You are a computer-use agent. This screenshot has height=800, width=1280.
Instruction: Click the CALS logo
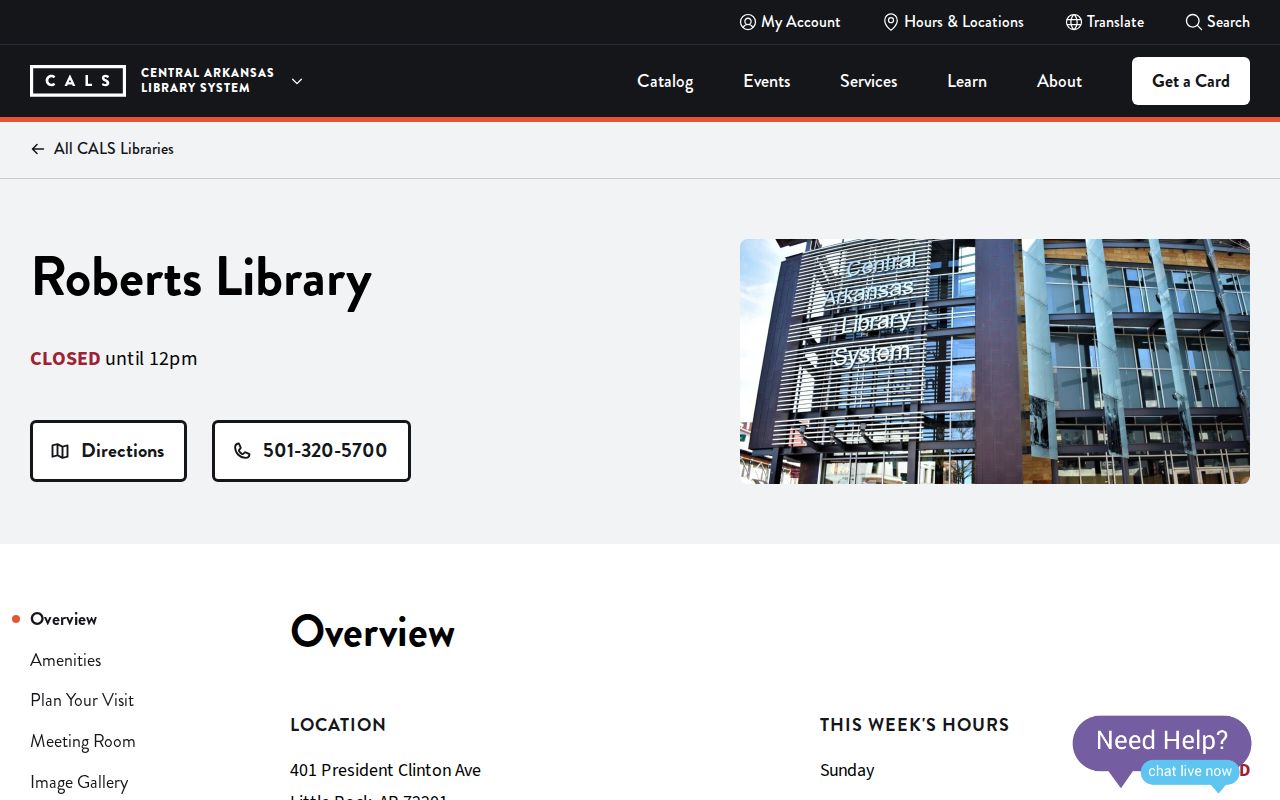pyautogui.click(x=78, y=81)
